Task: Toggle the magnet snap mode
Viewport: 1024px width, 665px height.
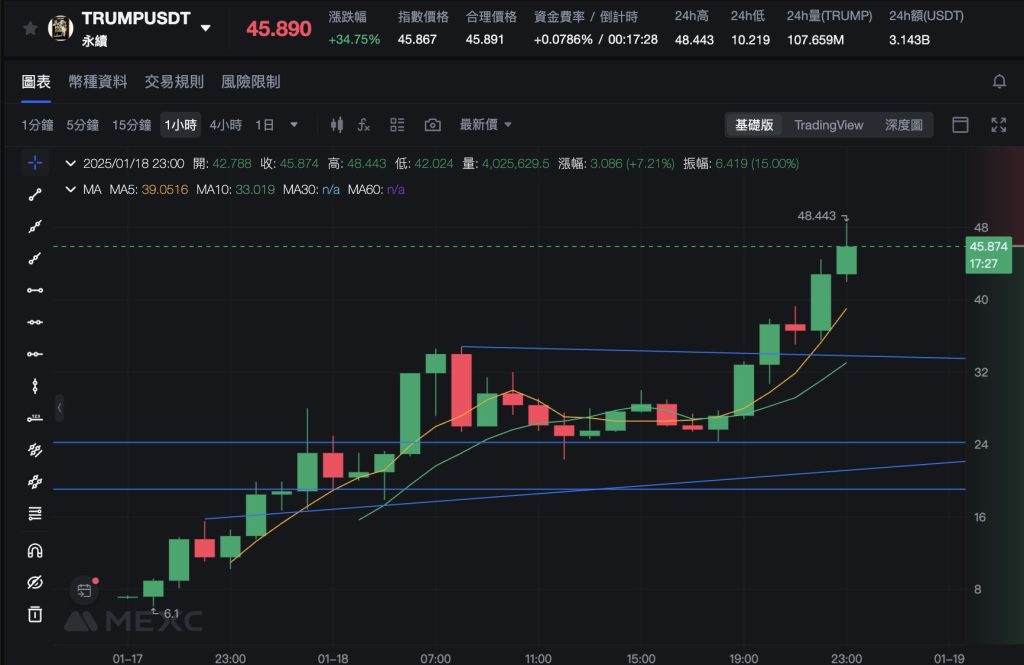Action: click(35, 551)
